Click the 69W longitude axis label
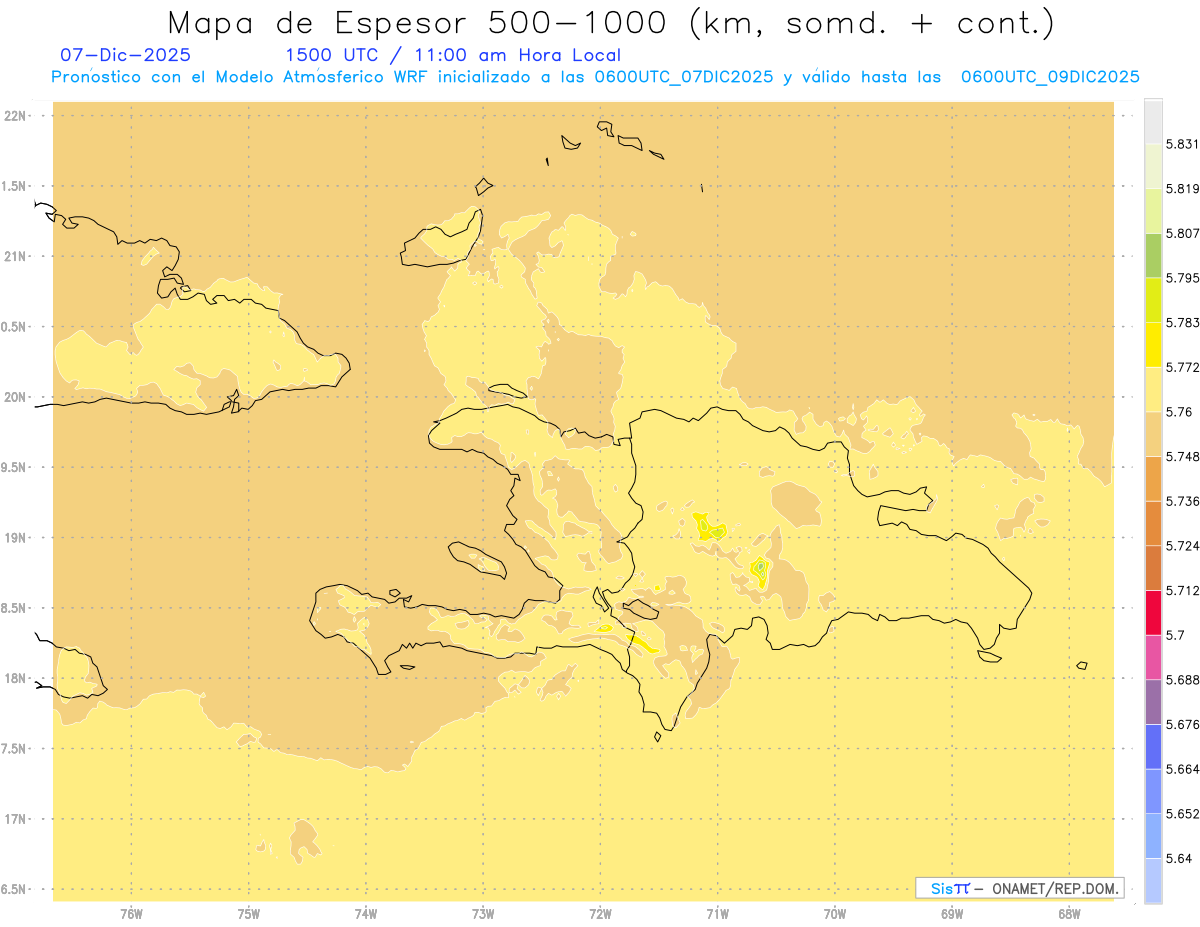 point(952,914)
